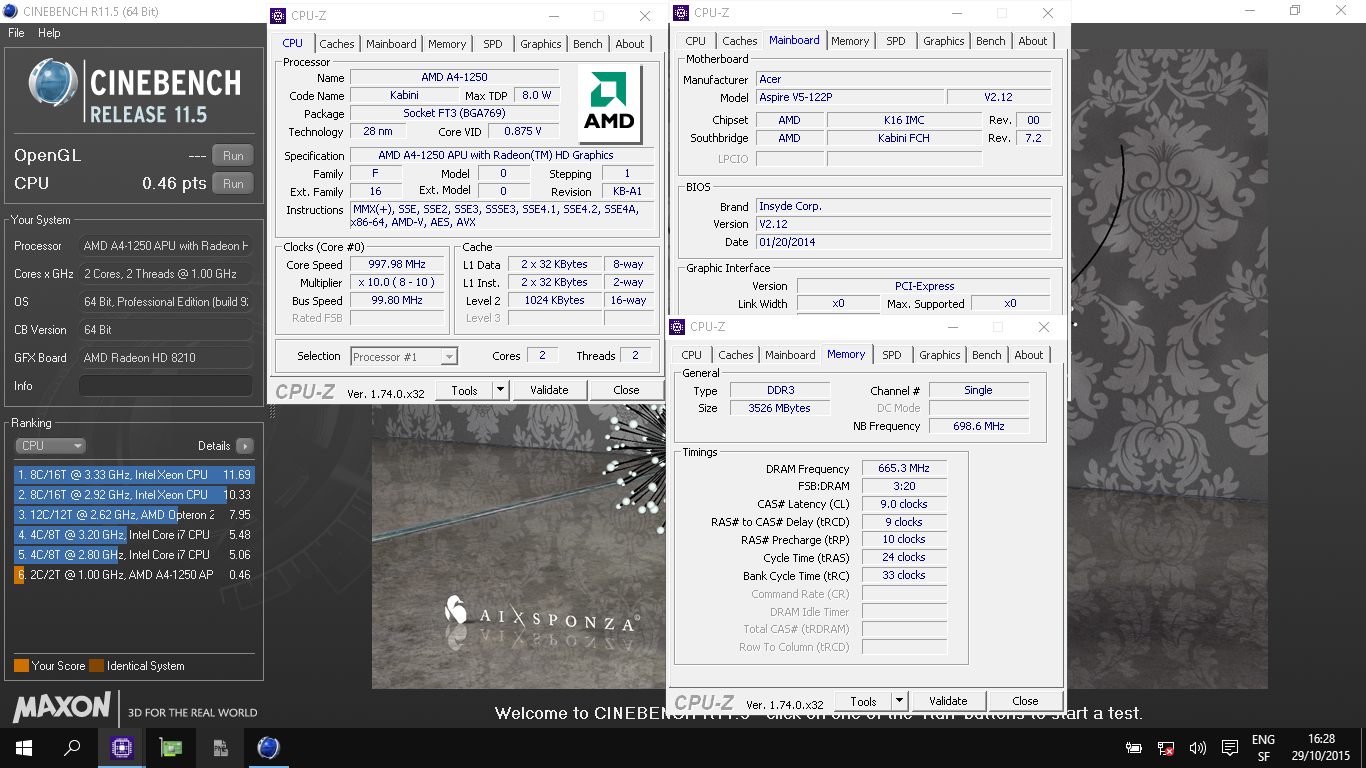Open Memory tab in Mainboard window
This screenshot has width=1366, height=768.
coord(850,41)
